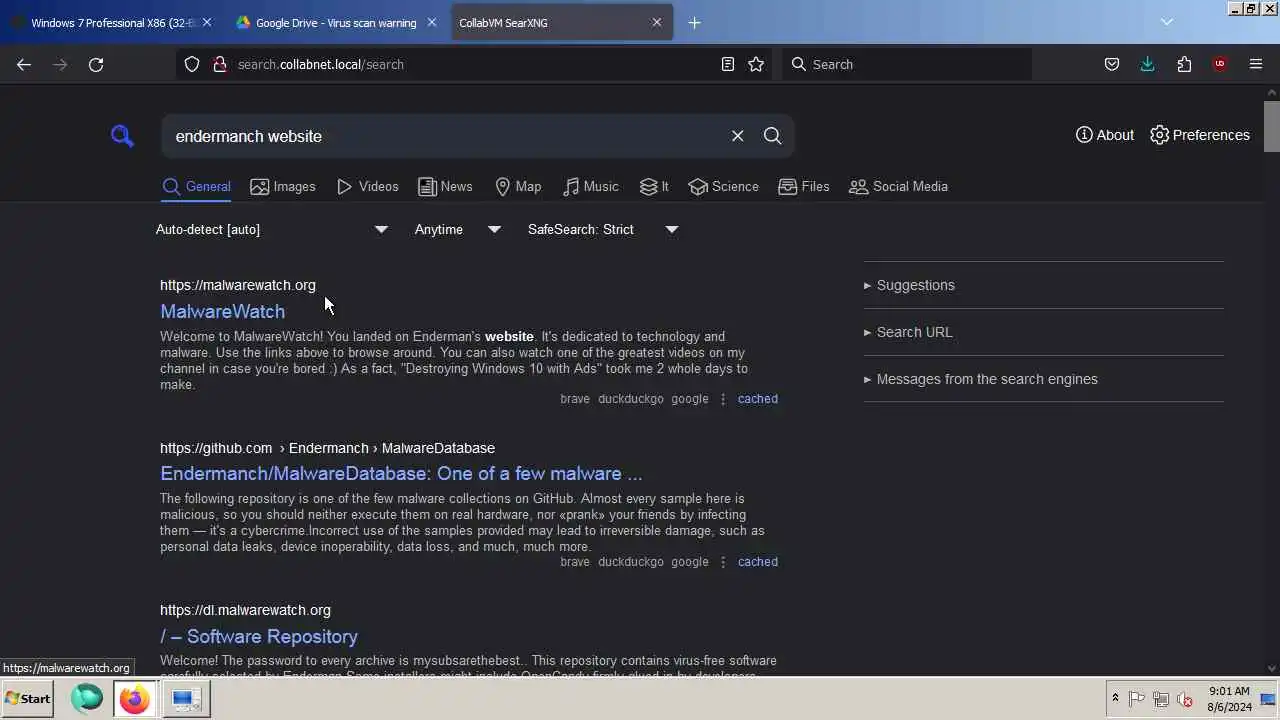Open cached link for MalwareWatch result
Viewport: 1280px width, 720px height.
pyautogui.click(x=758, y=398)
